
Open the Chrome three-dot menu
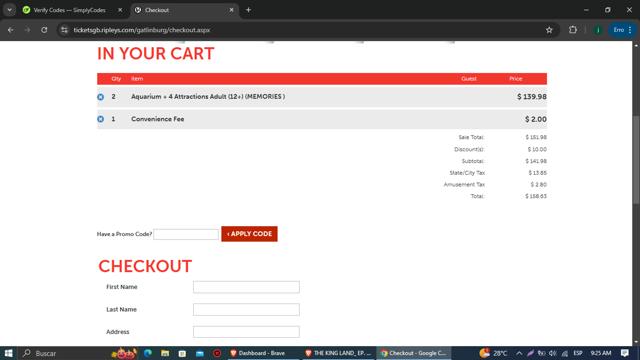click(630, 30)
